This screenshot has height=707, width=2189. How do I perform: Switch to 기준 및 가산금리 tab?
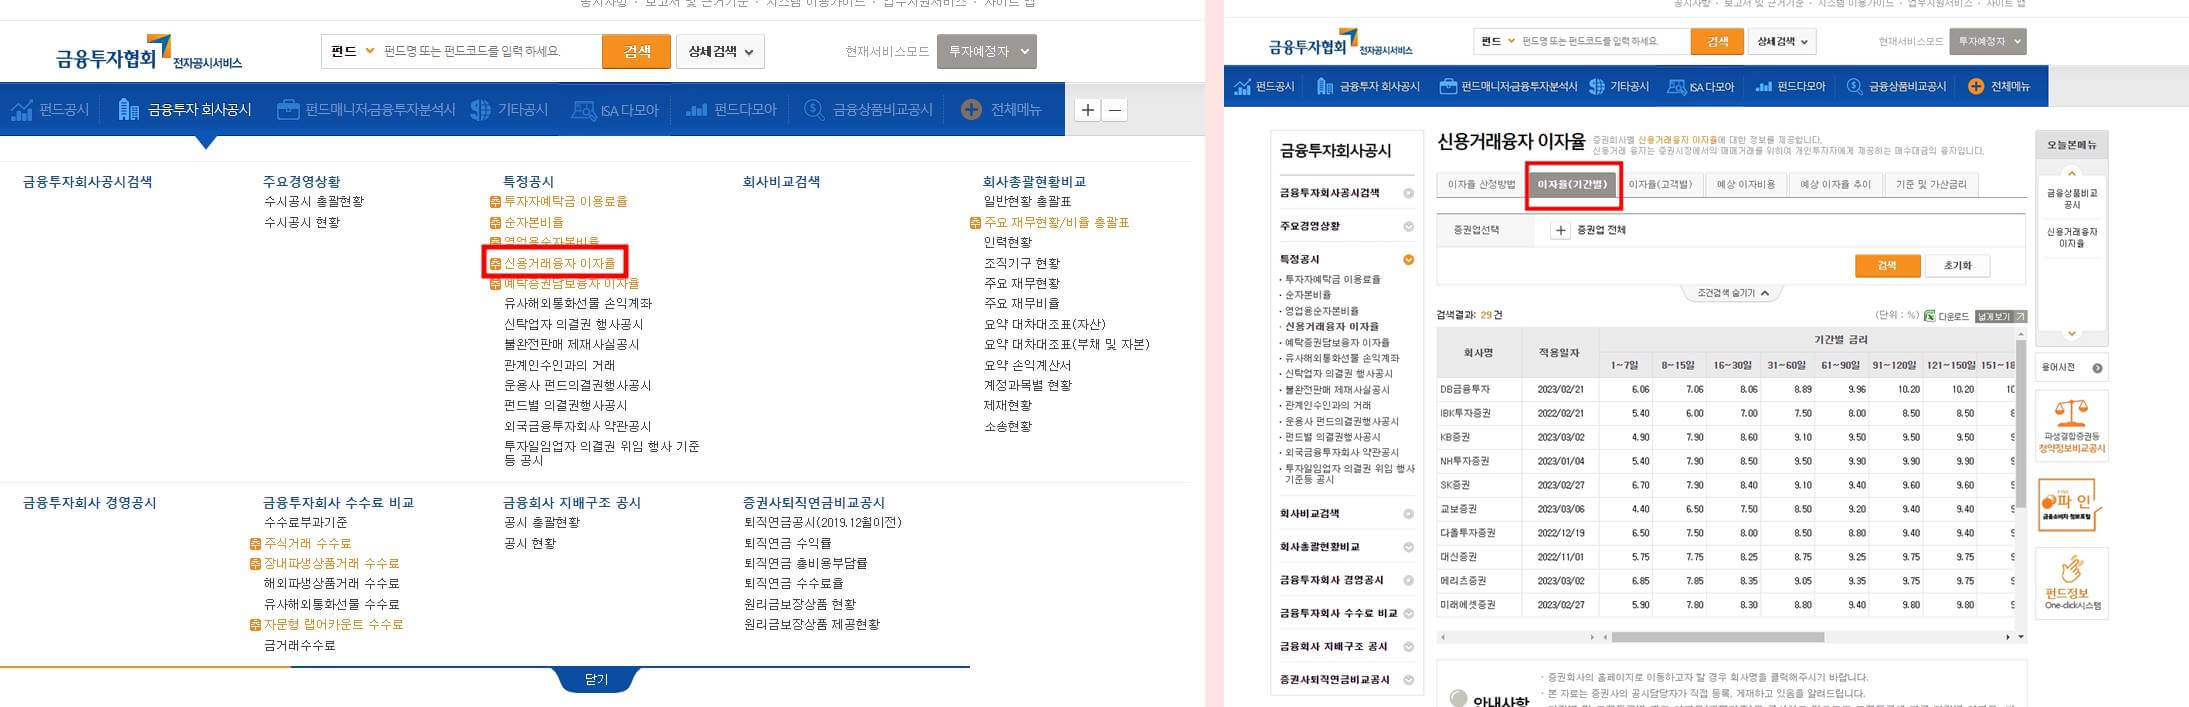[1931, 185]
